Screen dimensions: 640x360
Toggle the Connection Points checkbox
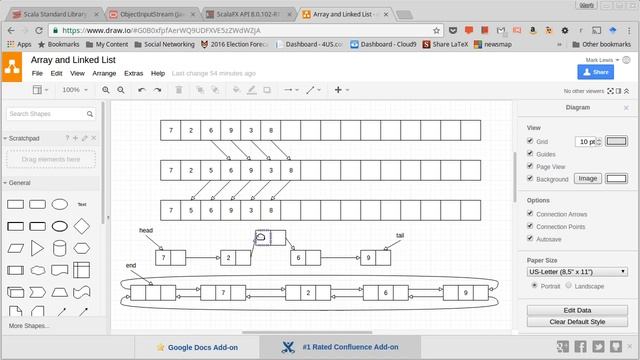(x=530, y=226)
